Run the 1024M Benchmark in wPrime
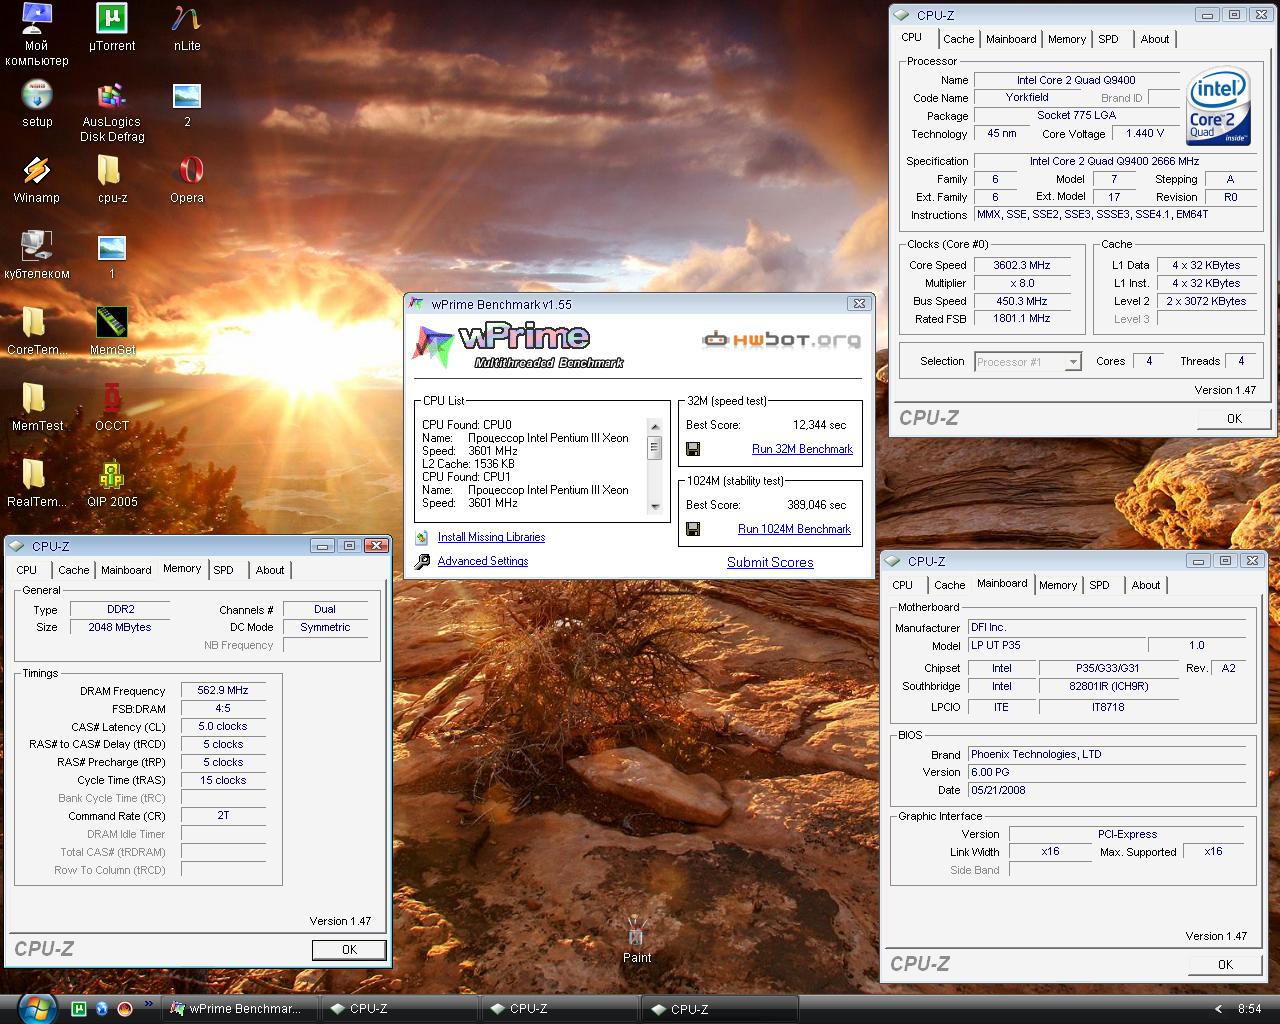Screen dimensions: 1280x1024 tap(794, 529)
